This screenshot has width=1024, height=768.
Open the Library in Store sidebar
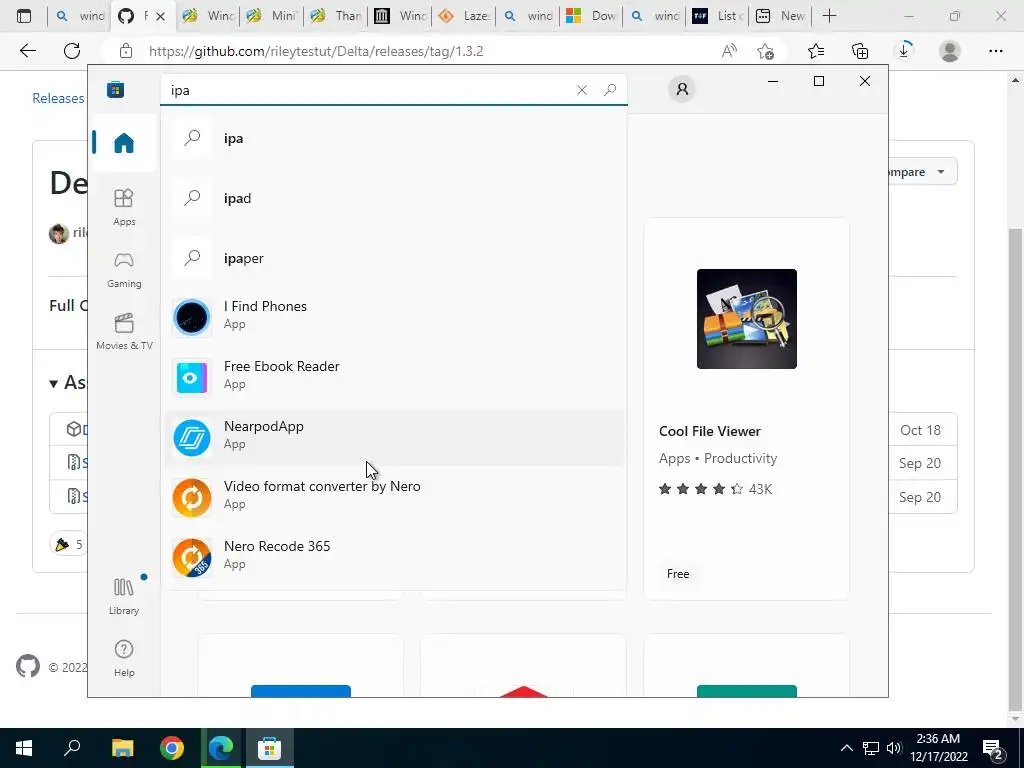pos(123,596)
